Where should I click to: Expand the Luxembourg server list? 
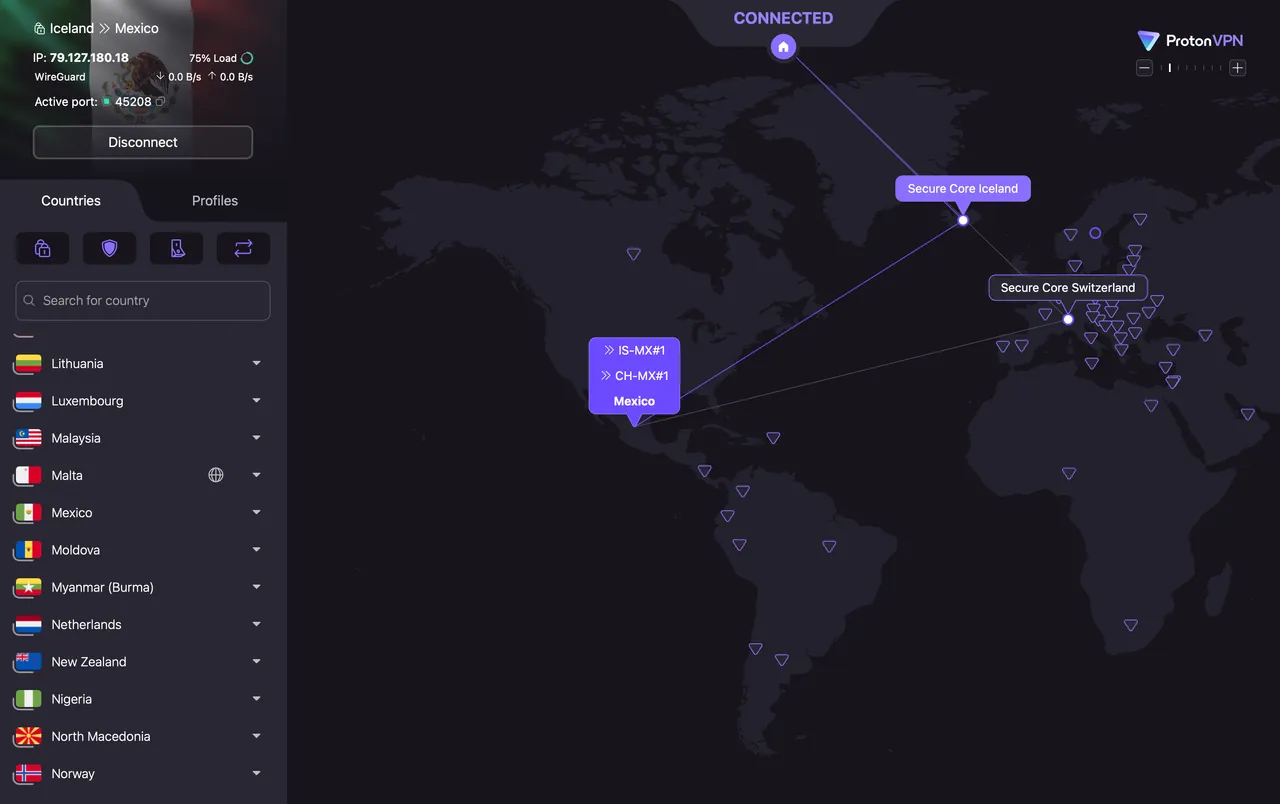(x=257, y=401)
